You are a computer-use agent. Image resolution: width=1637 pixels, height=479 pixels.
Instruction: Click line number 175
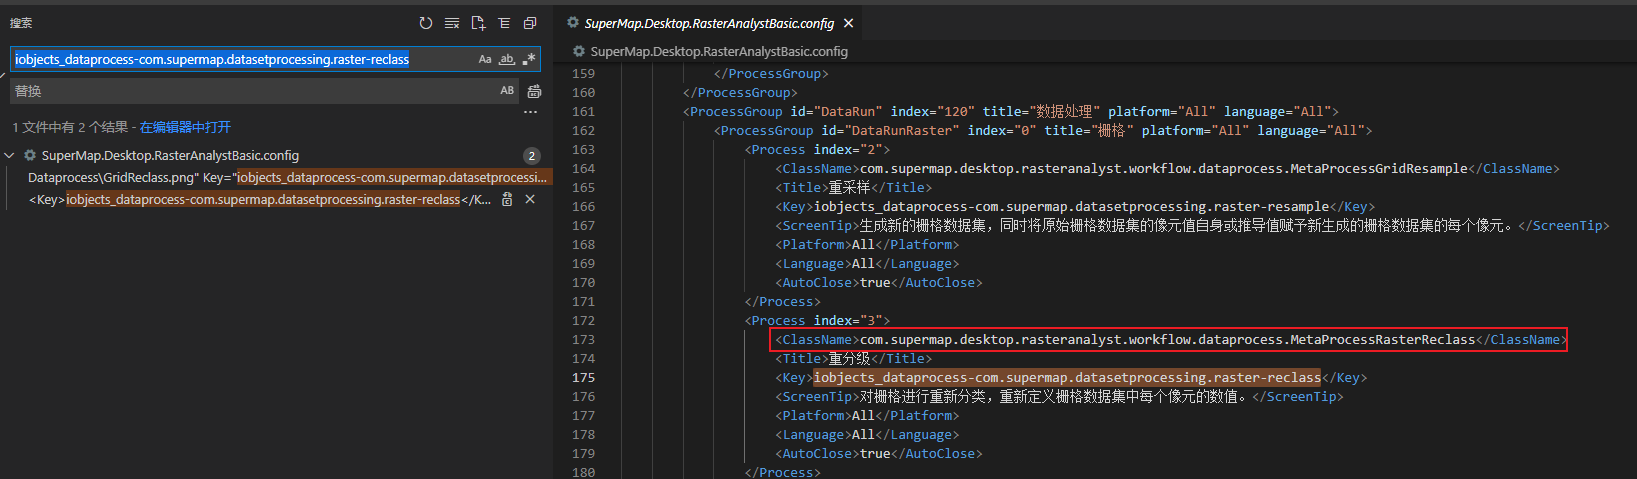[583, 377]
